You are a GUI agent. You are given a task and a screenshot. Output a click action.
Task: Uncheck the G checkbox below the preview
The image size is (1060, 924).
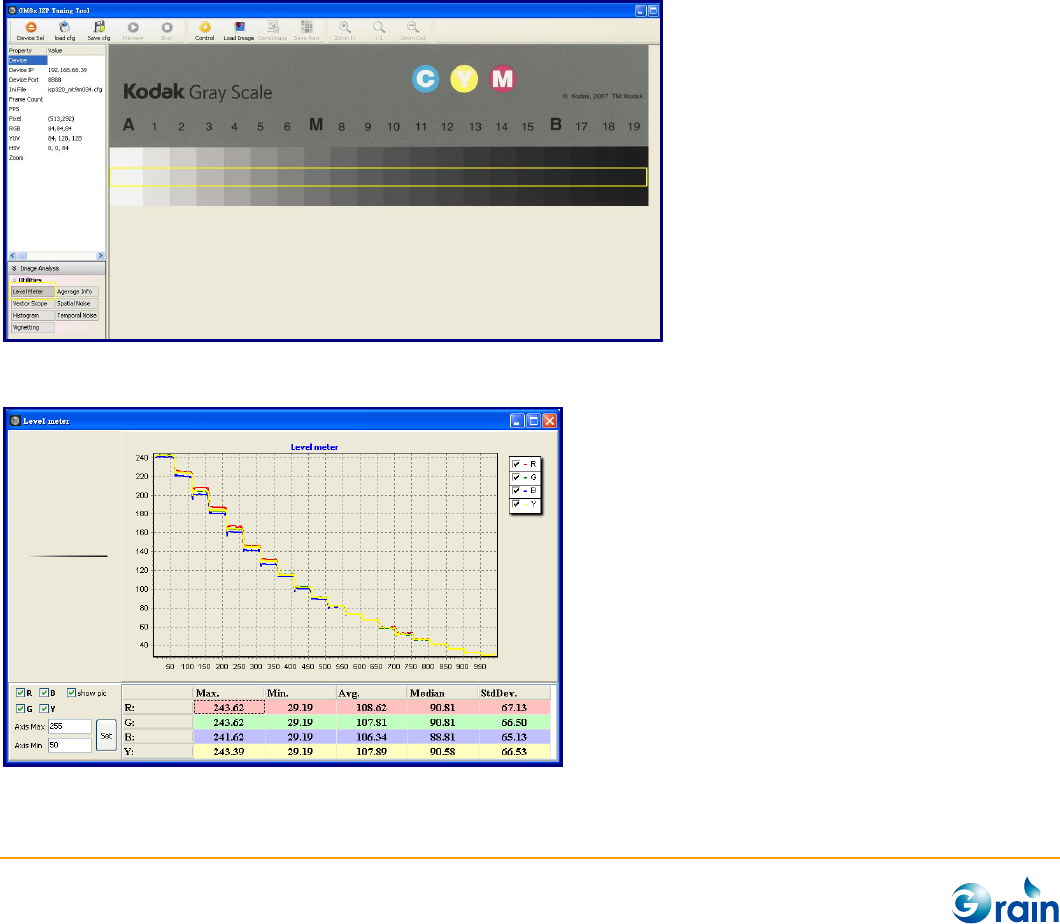point(20,708)
